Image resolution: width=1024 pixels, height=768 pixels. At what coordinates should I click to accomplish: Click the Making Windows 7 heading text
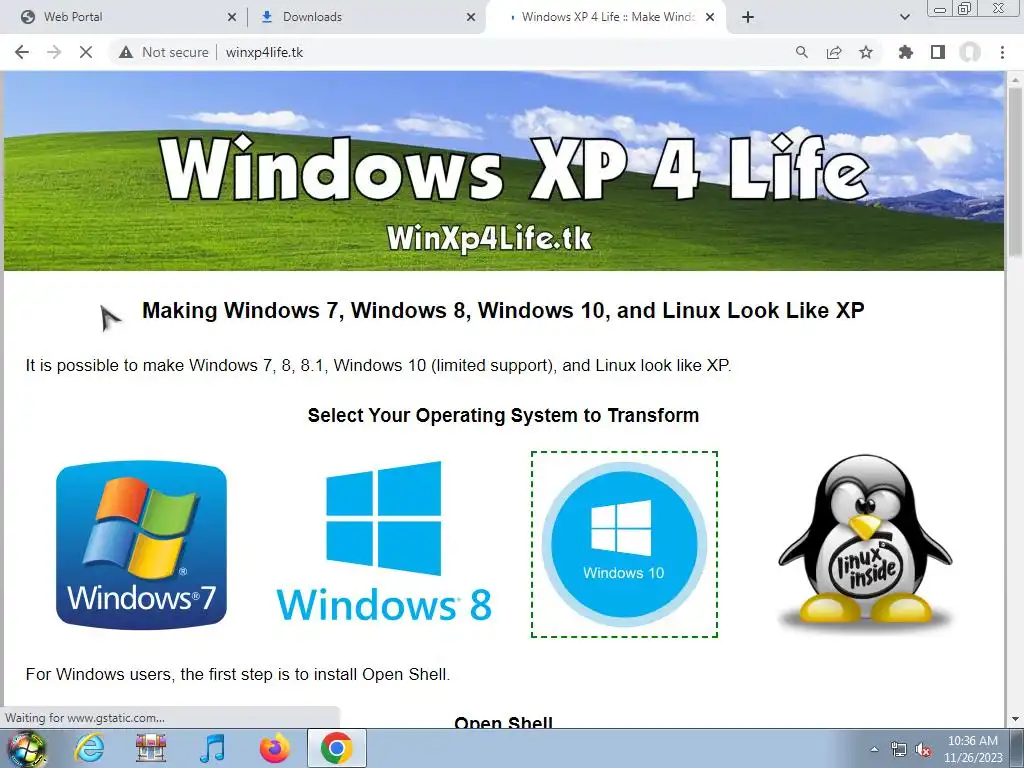(x=504, y=310)
